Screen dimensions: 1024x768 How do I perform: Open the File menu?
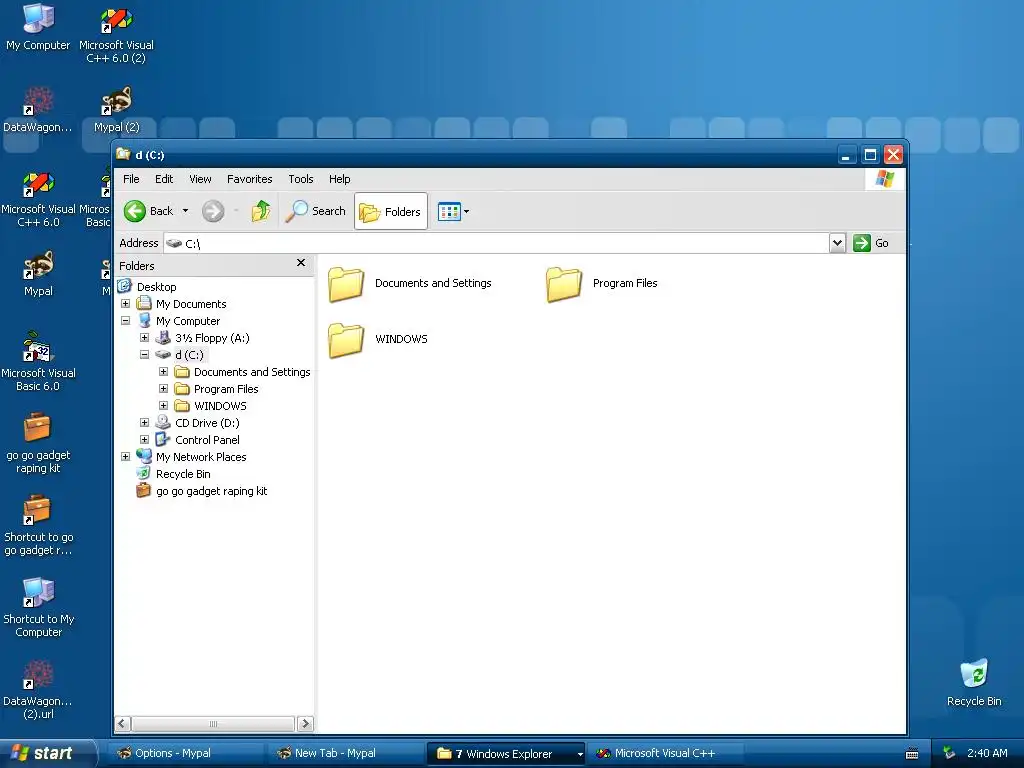[131, 179]
